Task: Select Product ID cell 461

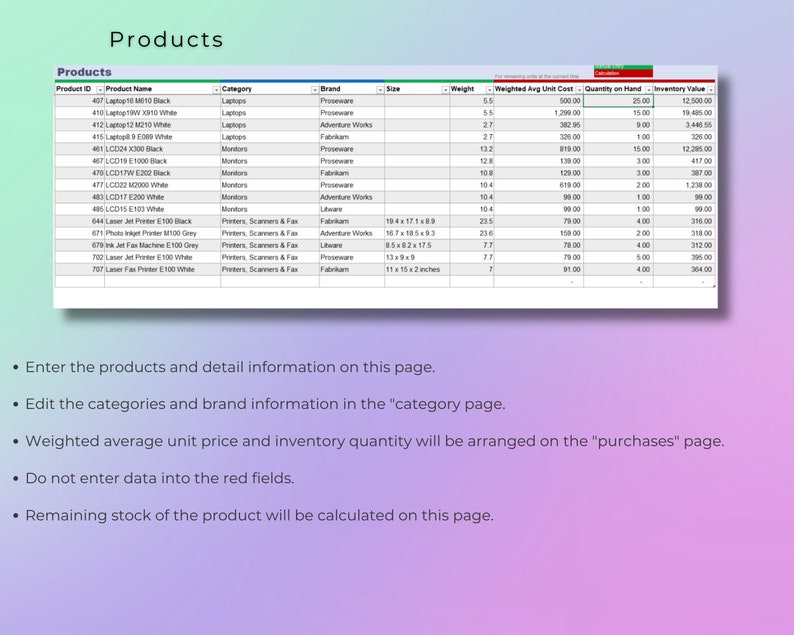Action: click(x=80, y=149)
